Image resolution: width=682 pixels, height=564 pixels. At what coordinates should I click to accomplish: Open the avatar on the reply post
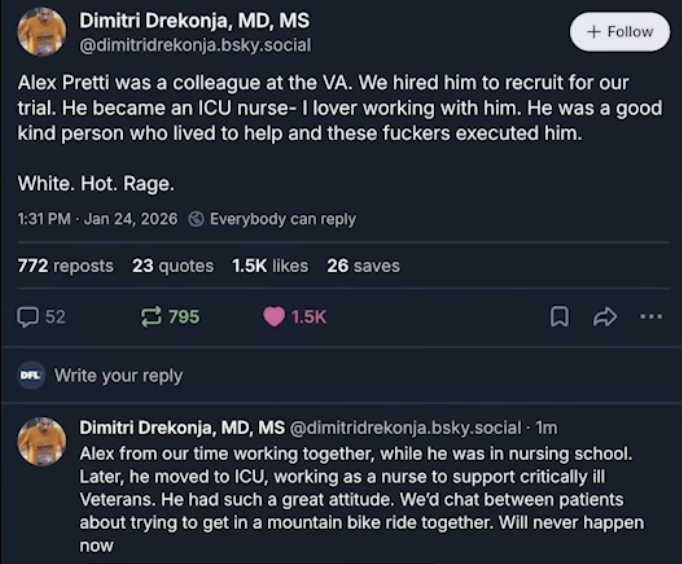click(42, 441)
